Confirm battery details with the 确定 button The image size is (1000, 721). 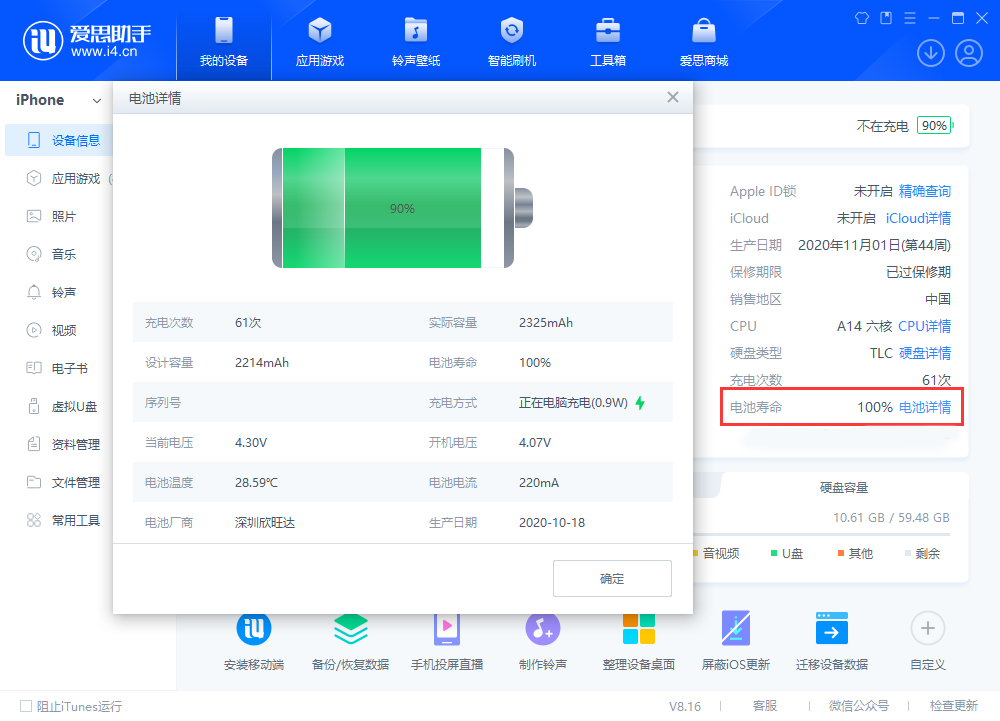tap(612, 578)
